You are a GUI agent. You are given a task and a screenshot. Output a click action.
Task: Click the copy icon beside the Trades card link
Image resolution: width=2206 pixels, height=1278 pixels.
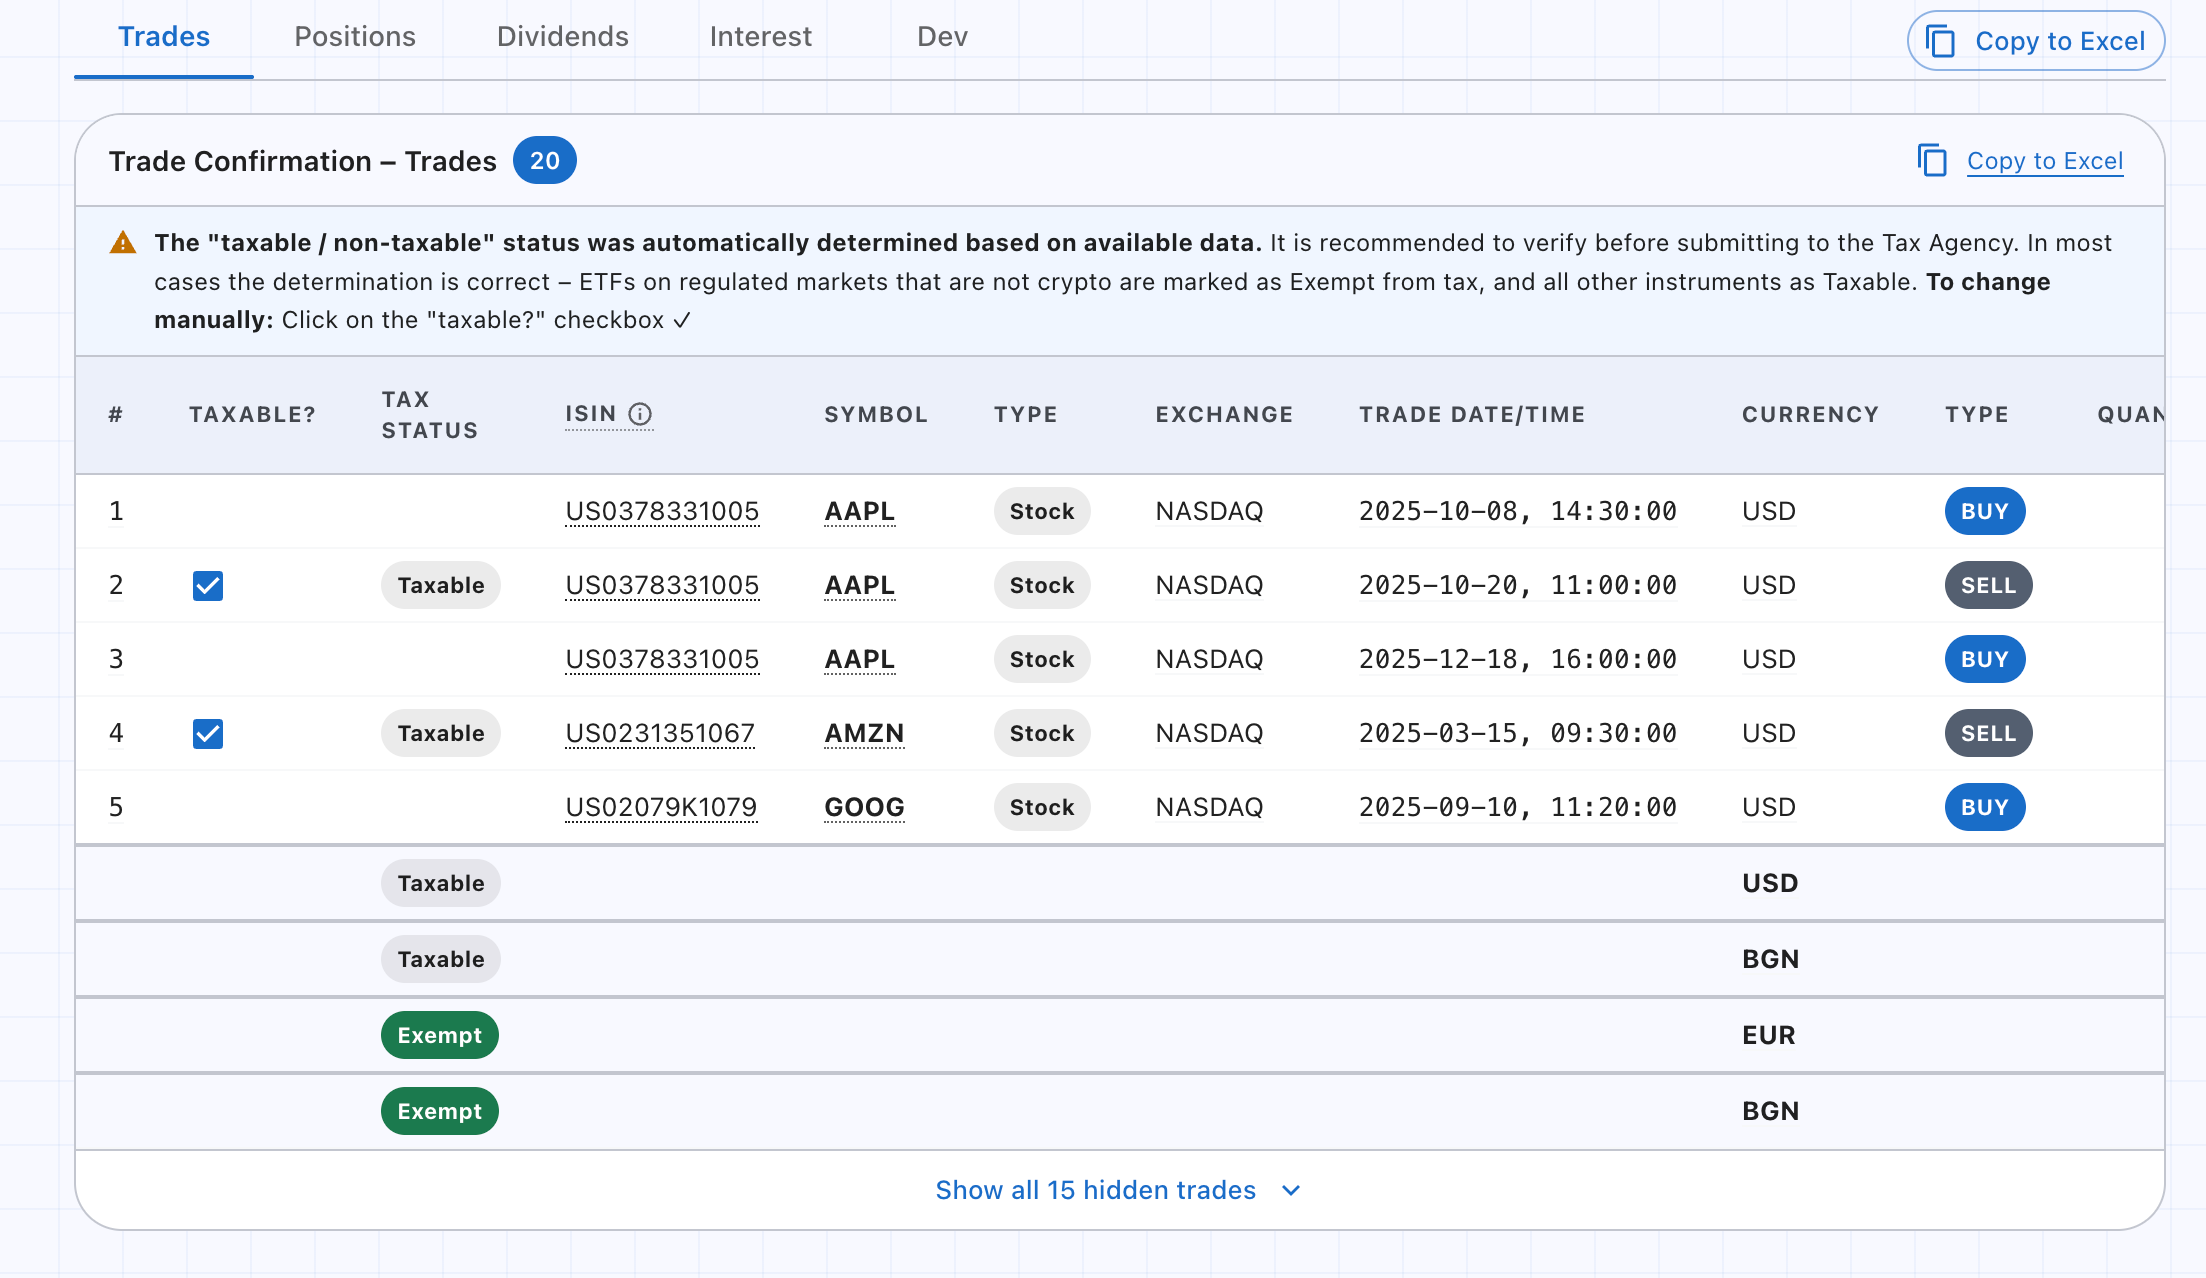pyautogui.click(x=1932, y=161)
